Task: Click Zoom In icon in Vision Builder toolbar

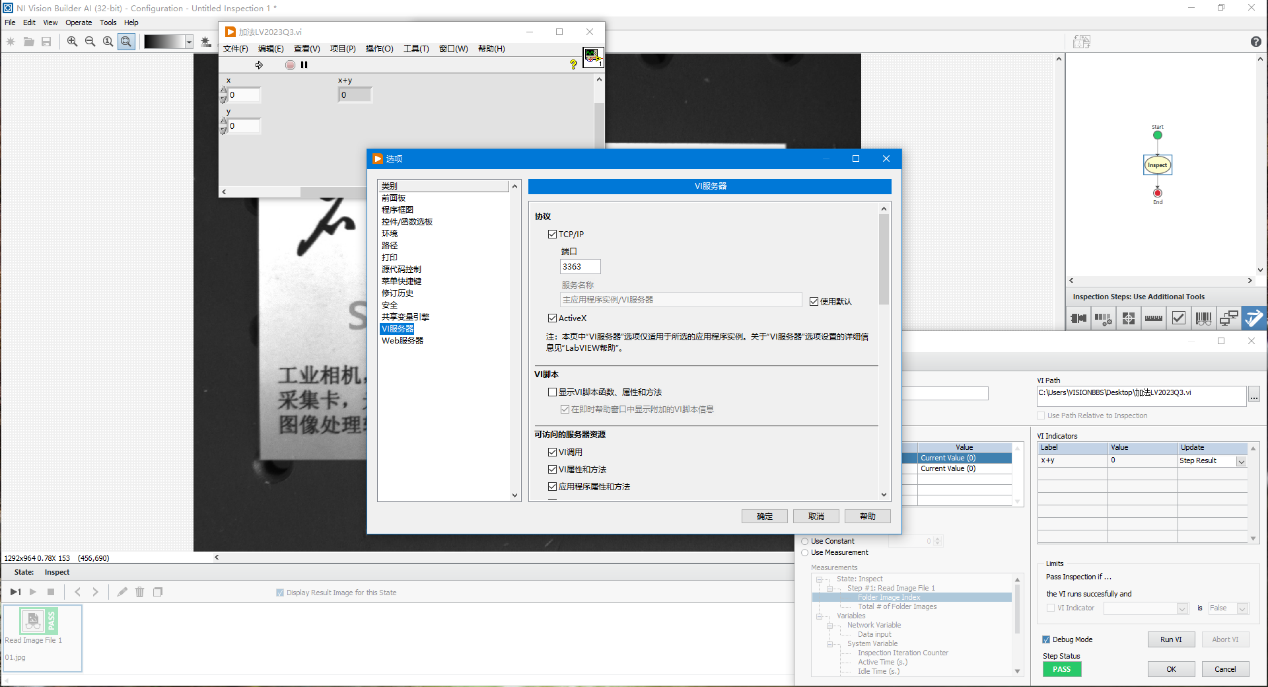Action: click(72, 41)
